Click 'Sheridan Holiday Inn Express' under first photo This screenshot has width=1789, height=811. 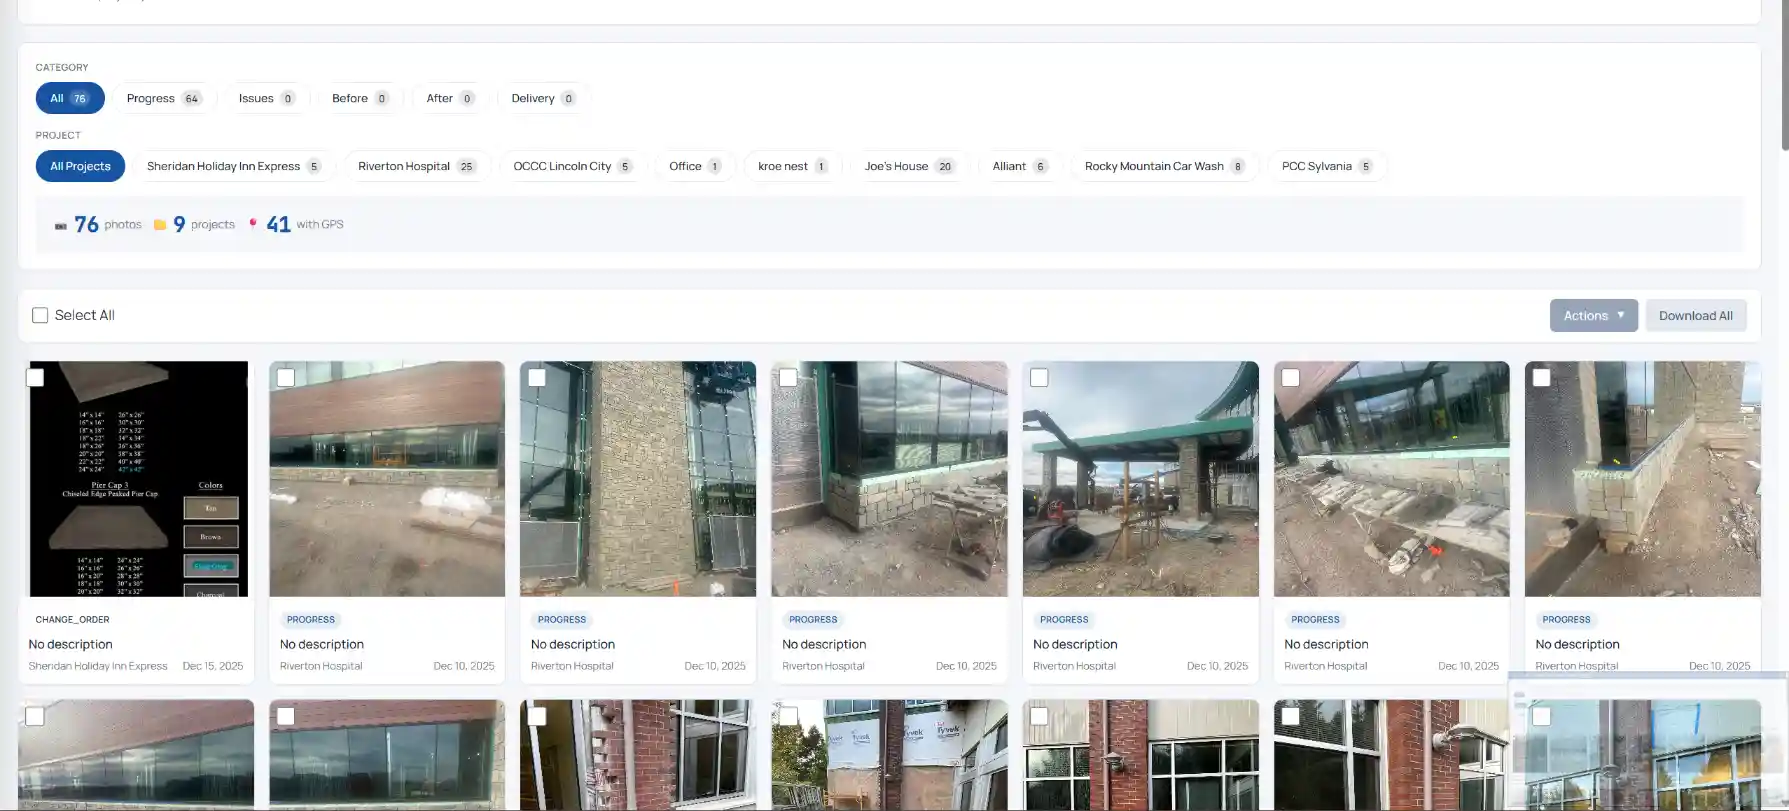point(98,666)
